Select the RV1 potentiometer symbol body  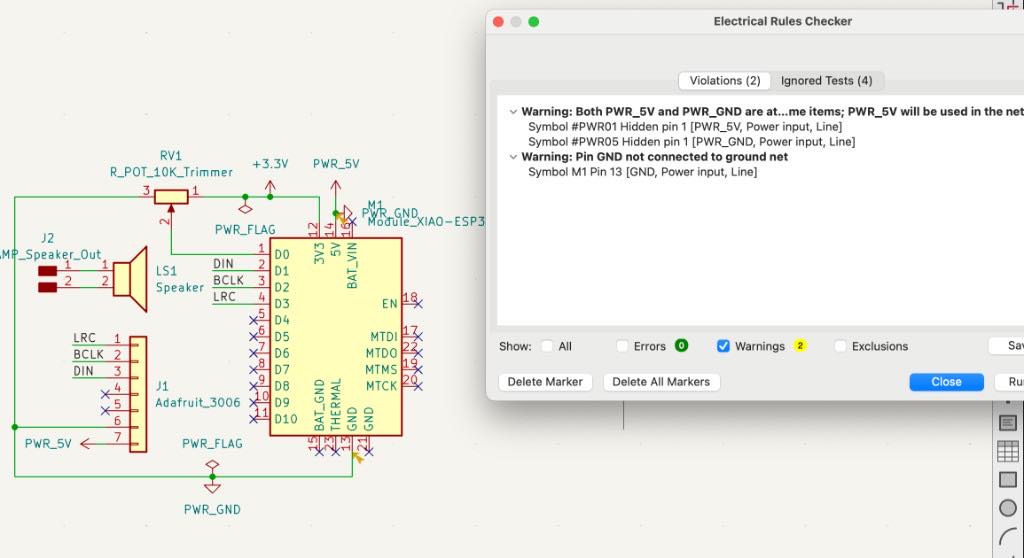(x=171, y=196)
